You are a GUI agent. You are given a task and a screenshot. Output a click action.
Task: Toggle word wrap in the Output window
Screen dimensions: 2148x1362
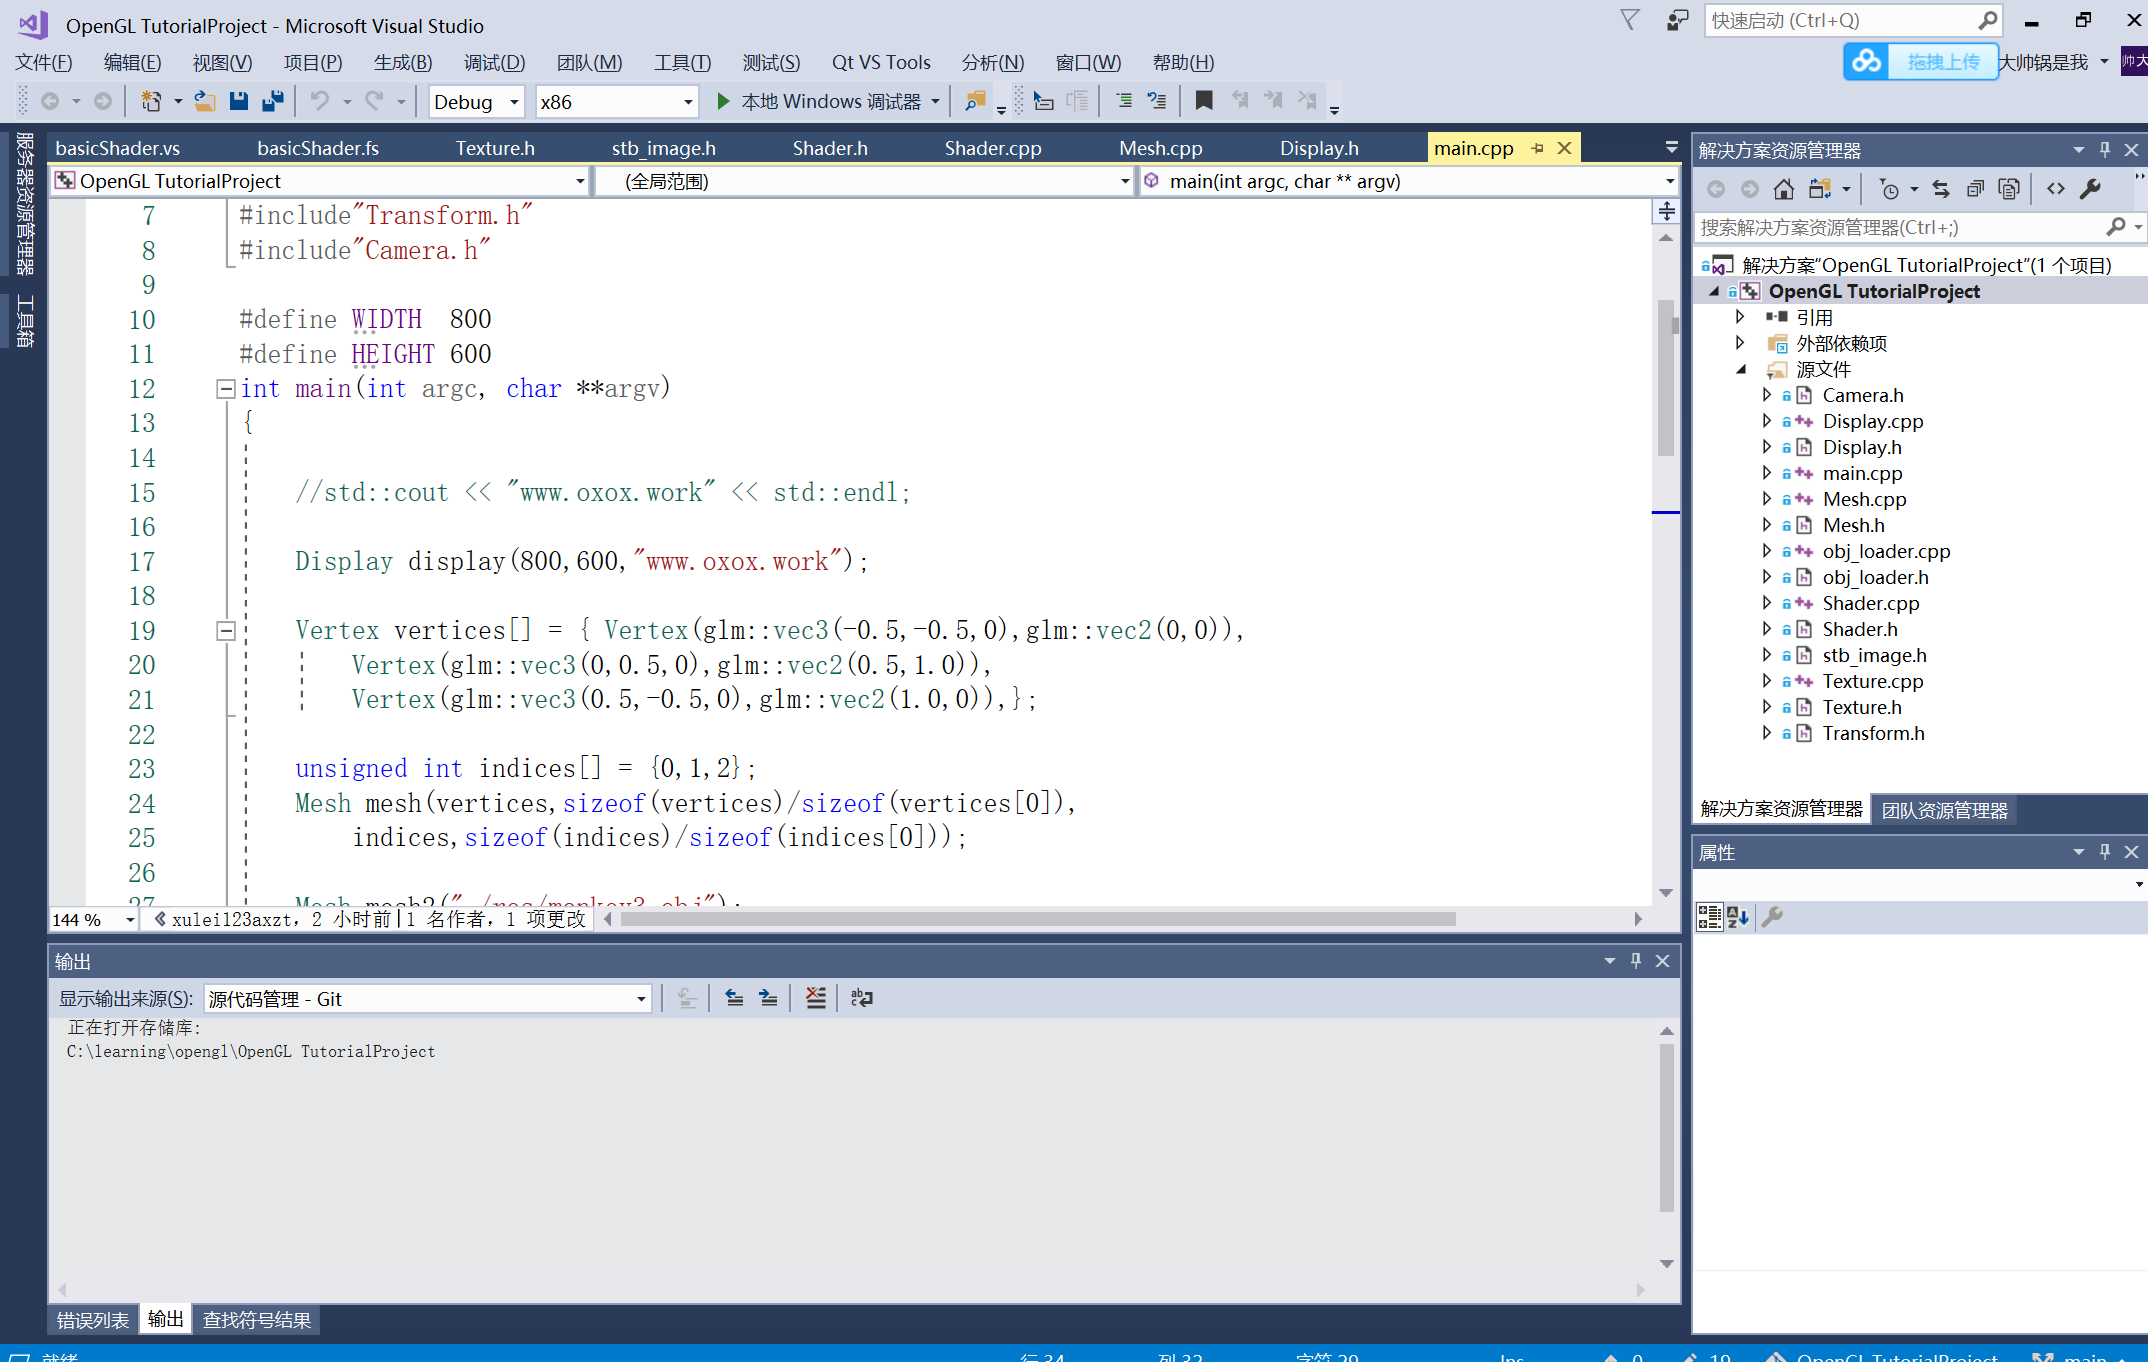tap(862, 997)
